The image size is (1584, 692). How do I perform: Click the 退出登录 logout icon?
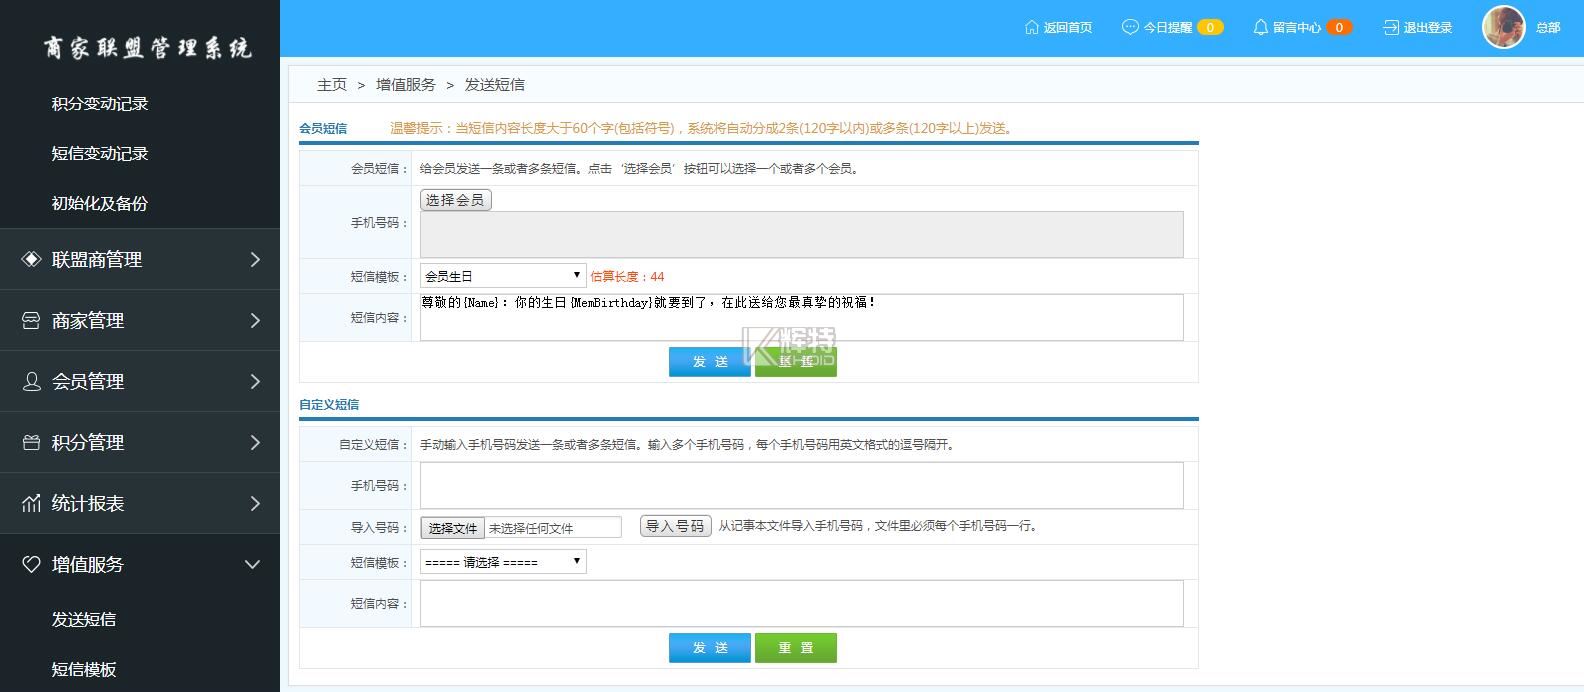pos(1391,27)
